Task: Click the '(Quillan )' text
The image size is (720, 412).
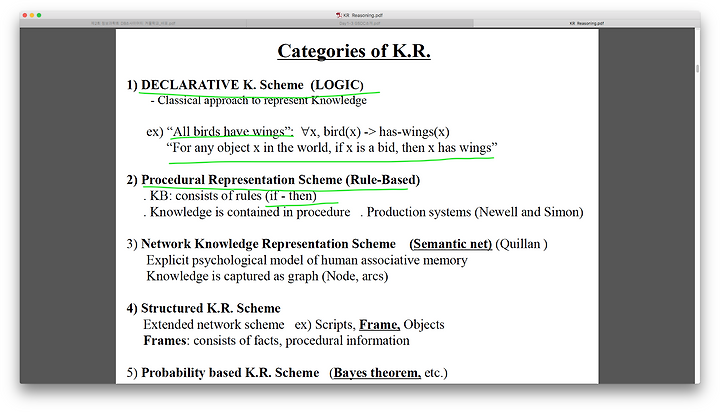Action: pos(521,244)
